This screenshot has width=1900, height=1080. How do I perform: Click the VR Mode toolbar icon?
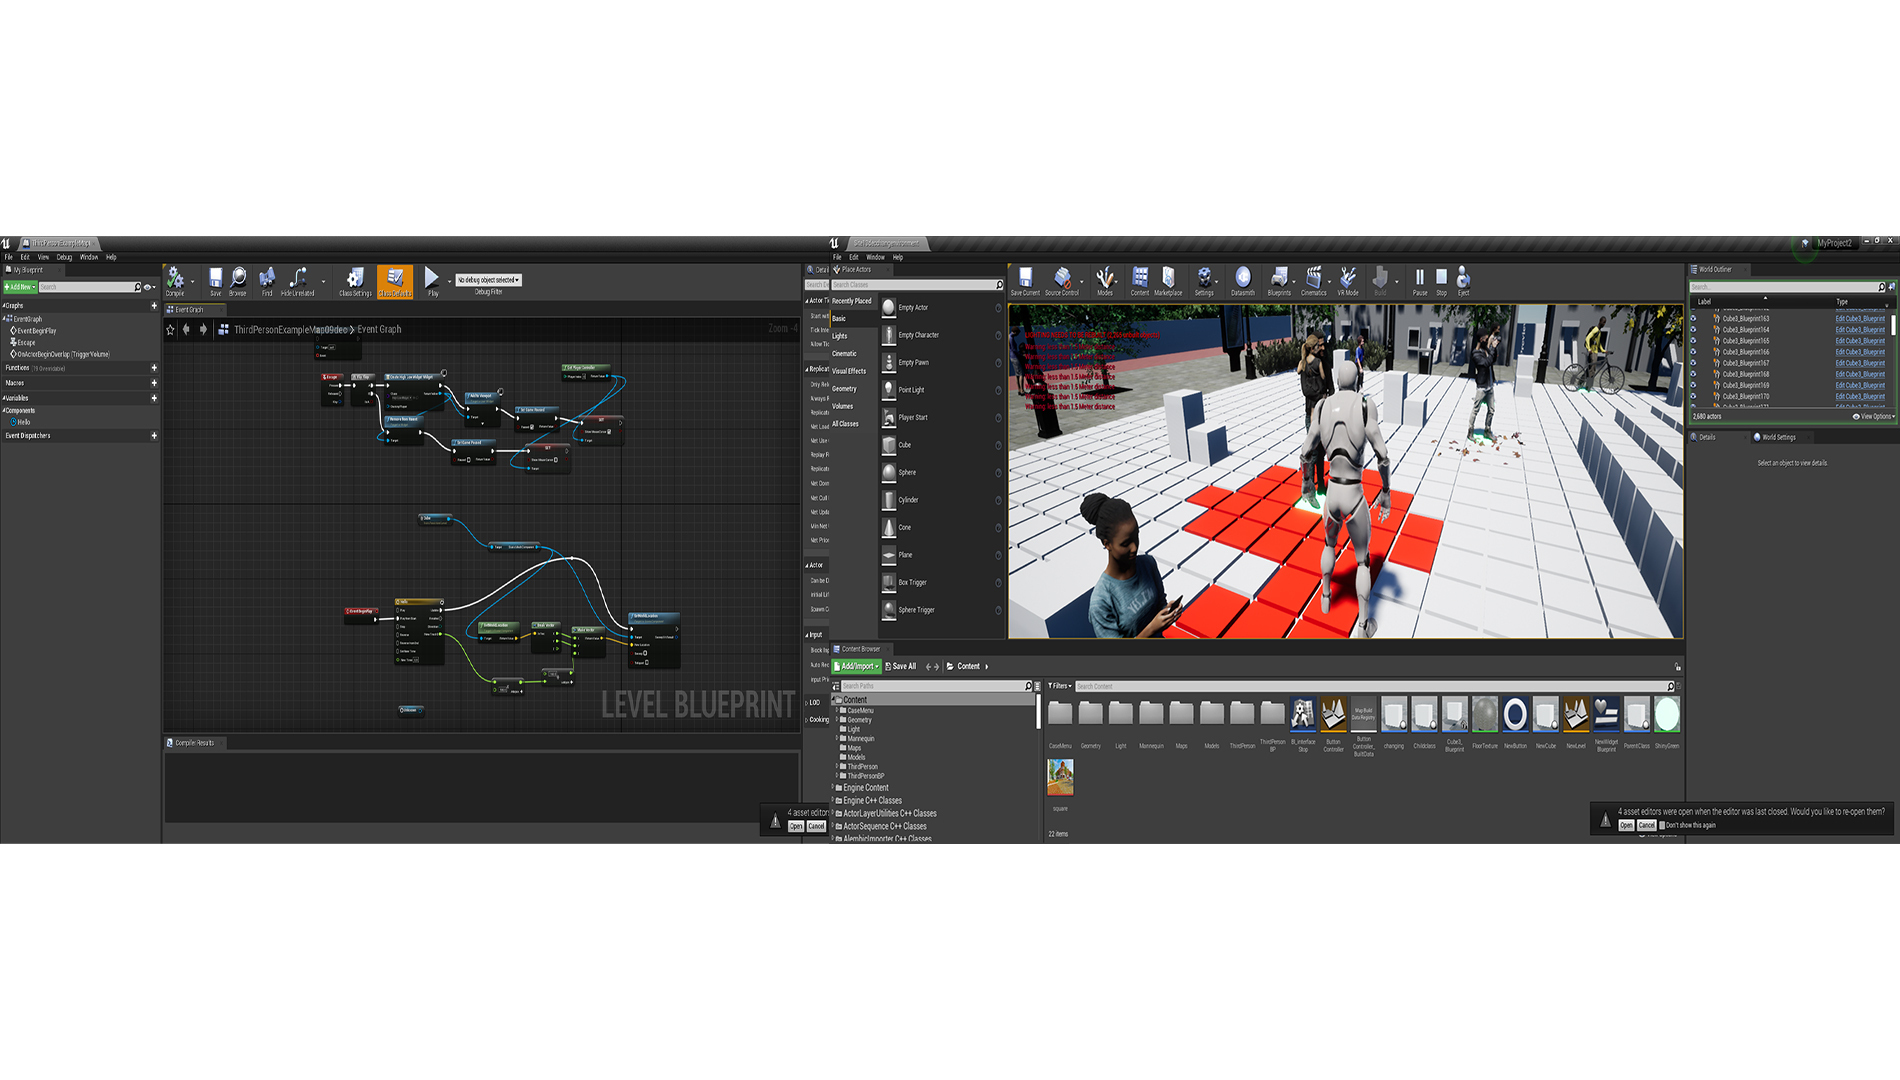click(x=1348, y=281)
